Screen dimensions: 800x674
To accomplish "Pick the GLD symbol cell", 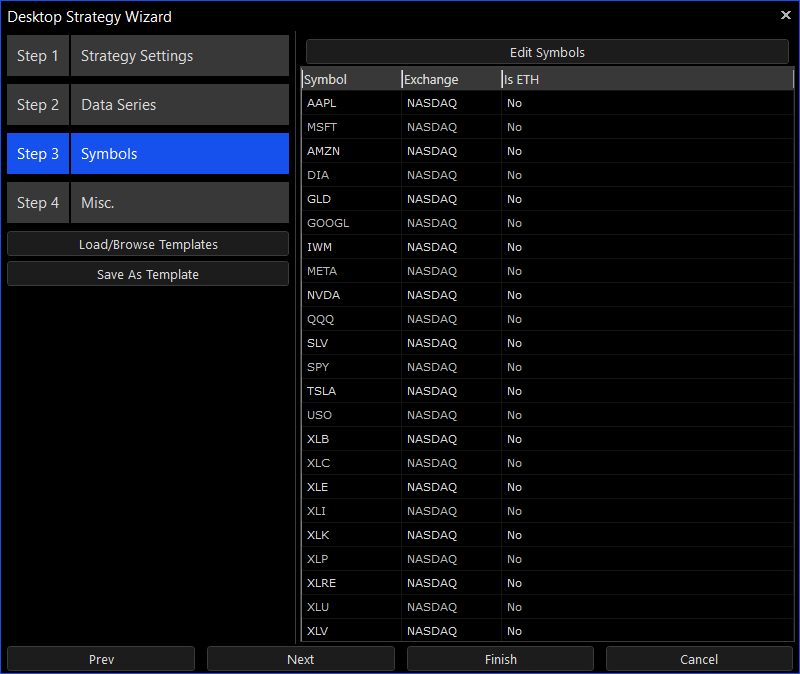I will point(352,199).
